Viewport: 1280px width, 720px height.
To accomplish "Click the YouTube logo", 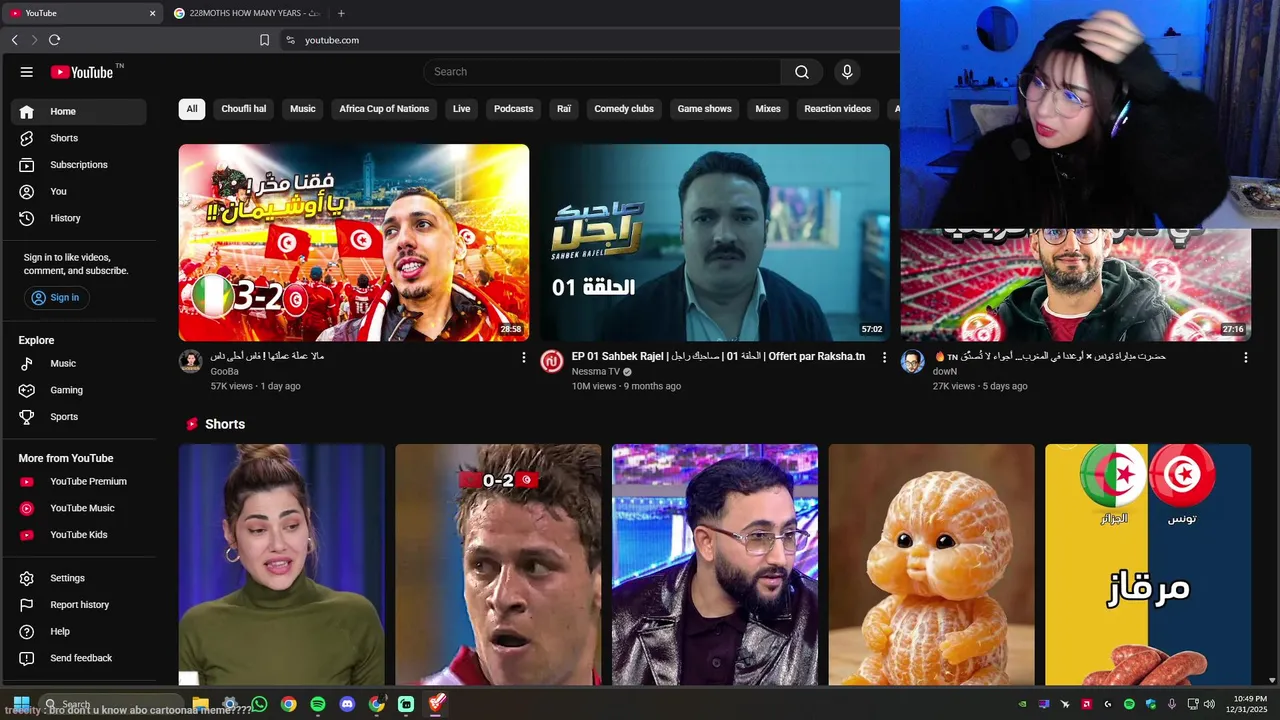I will pos(83,72).
